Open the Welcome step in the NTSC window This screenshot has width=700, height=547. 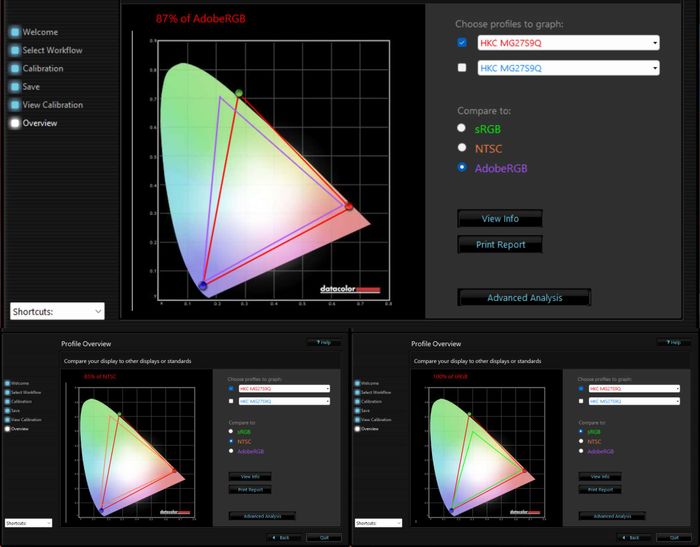17,383
